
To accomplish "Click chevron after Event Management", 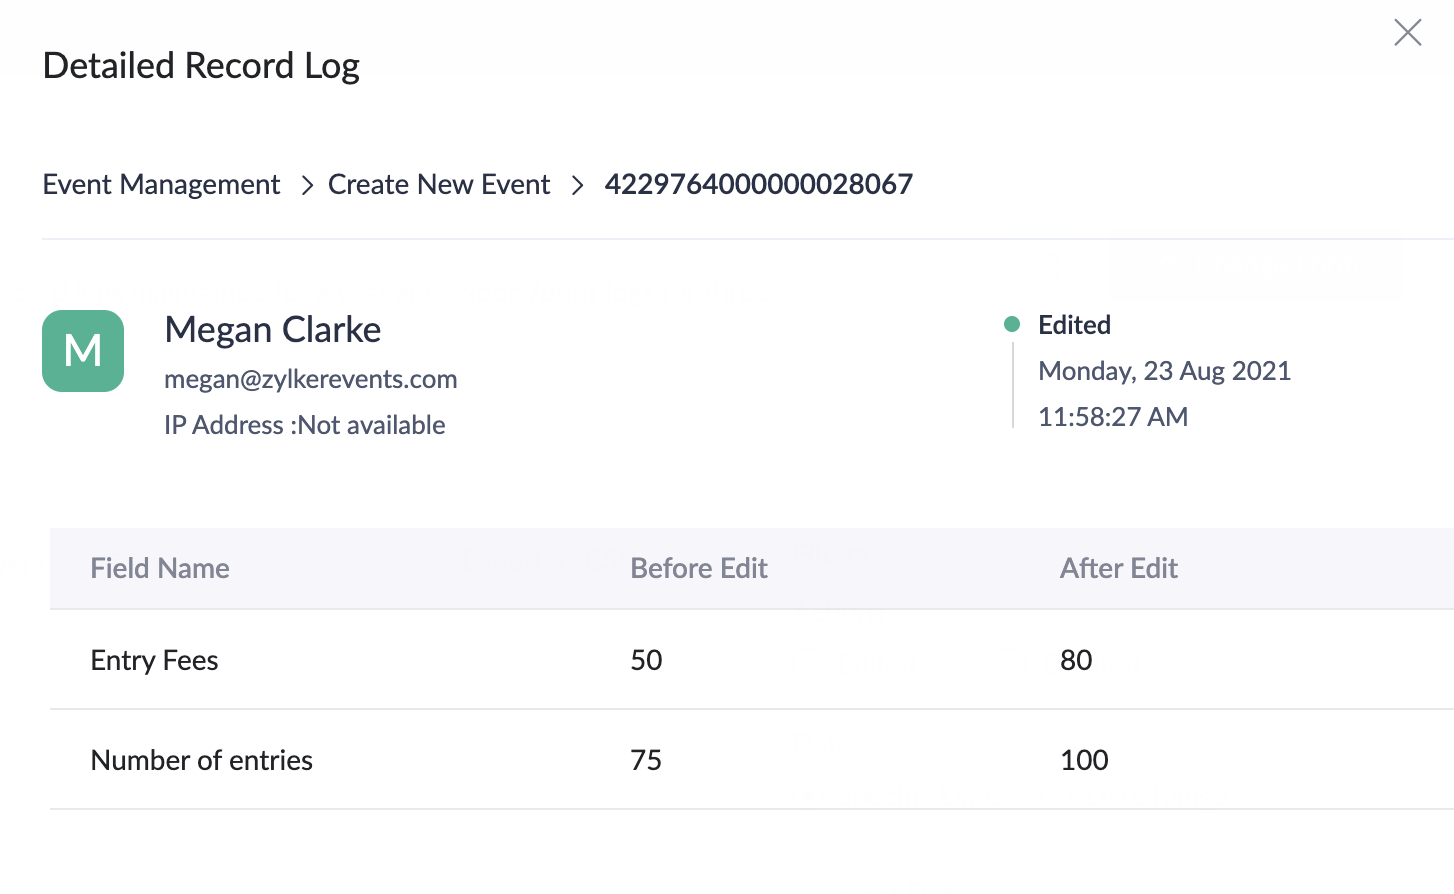I will tap(307, 186).
